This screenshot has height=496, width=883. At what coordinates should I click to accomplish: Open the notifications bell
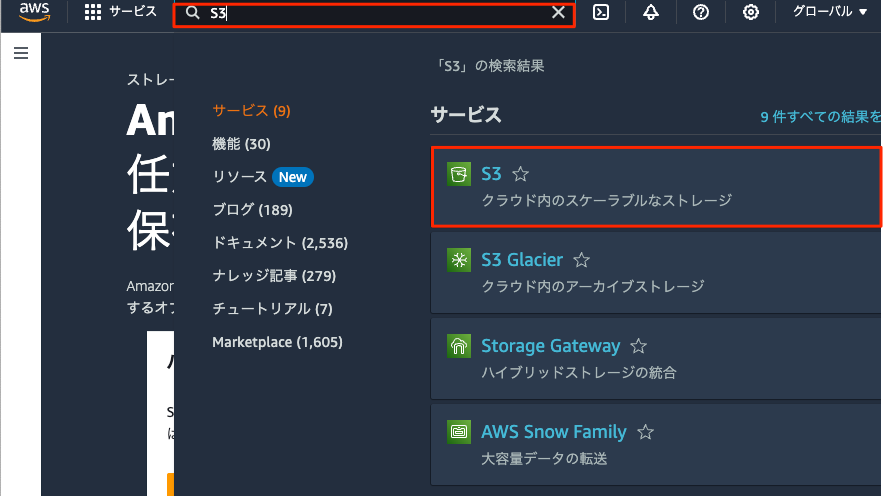pos(650,12)
